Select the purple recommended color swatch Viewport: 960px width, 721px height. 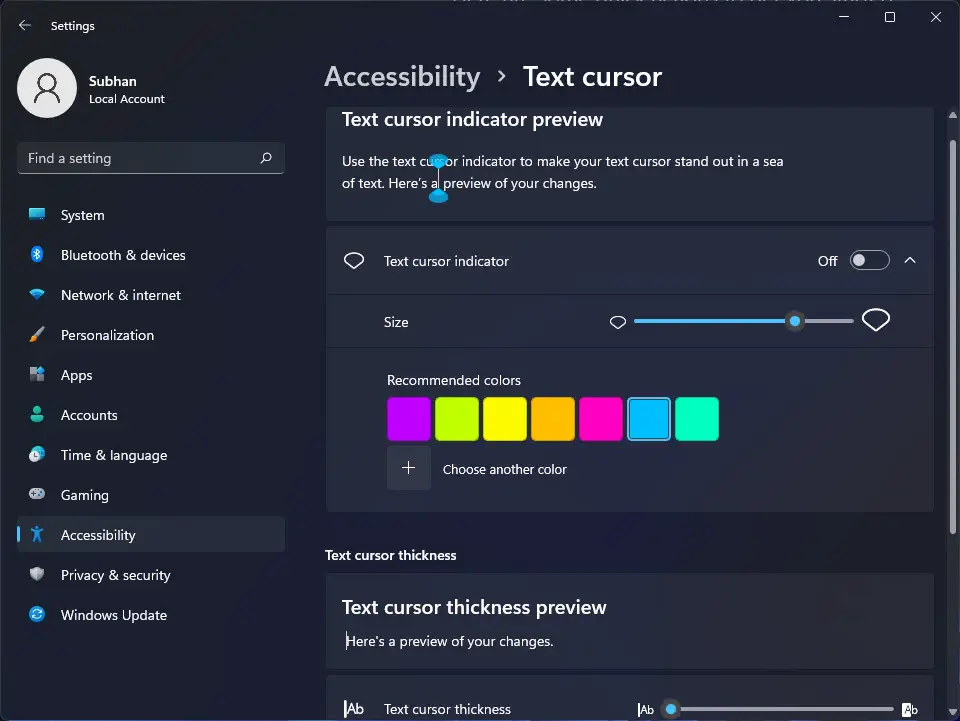click(409, 419)
